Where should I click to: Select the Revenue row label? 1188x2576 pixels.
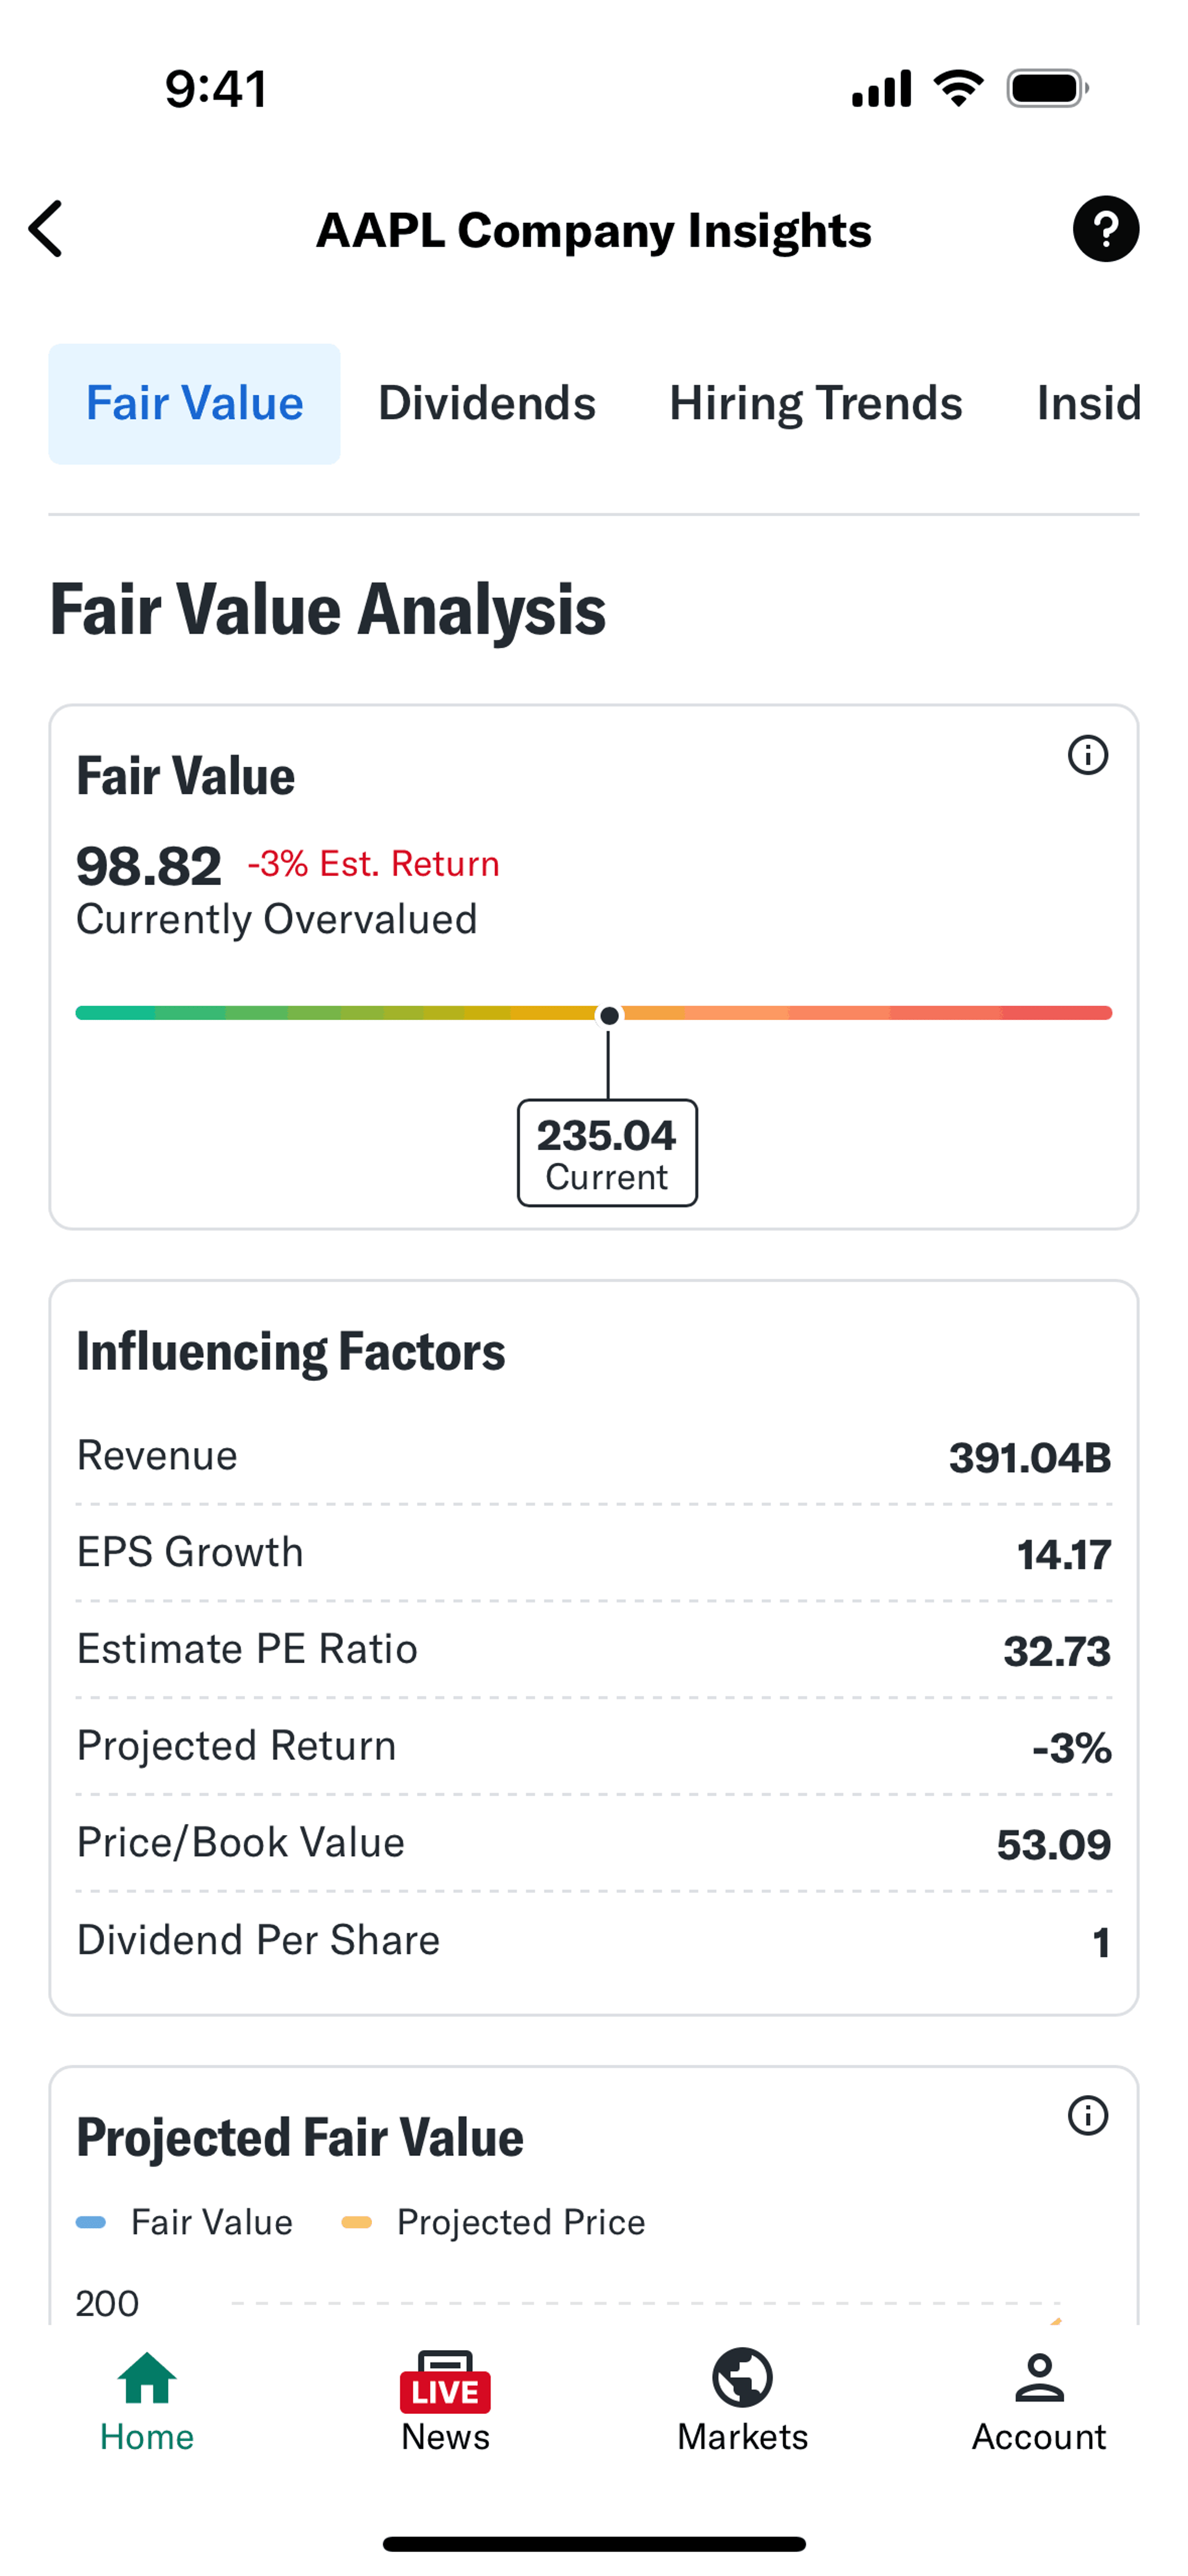coord(157,1455)
